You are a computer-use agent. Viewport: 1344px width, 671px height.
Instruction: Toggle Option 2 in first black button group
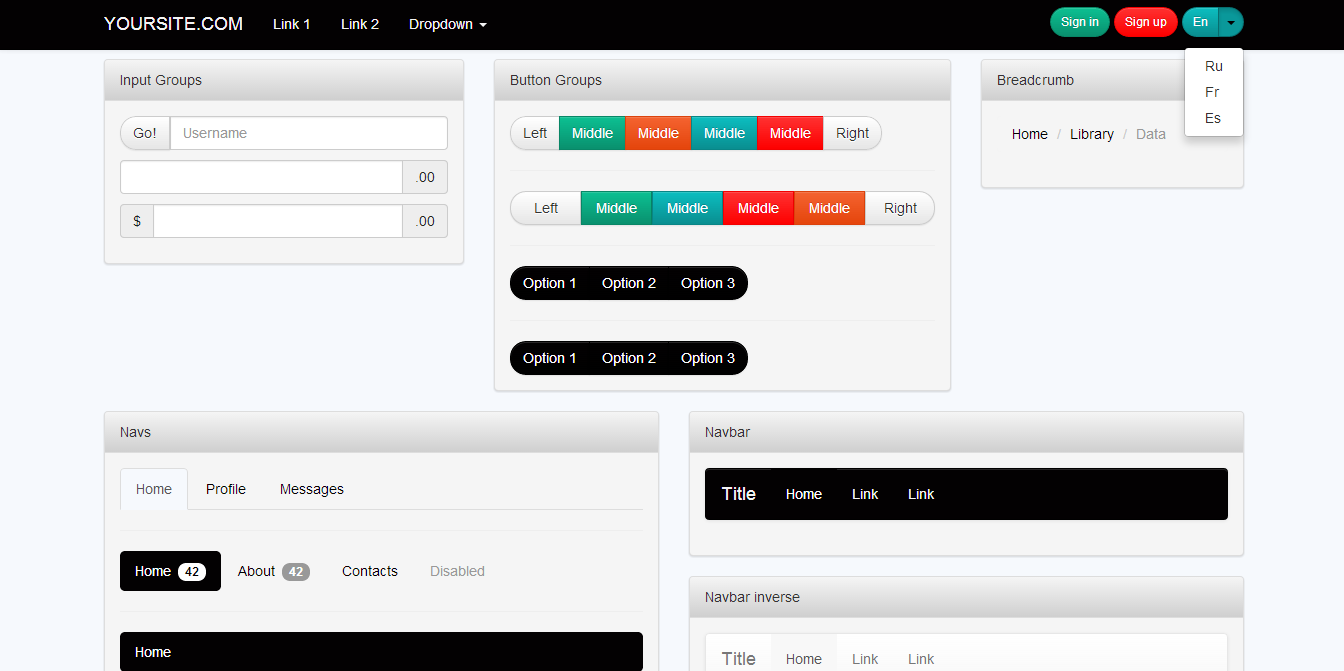(629, 283)
